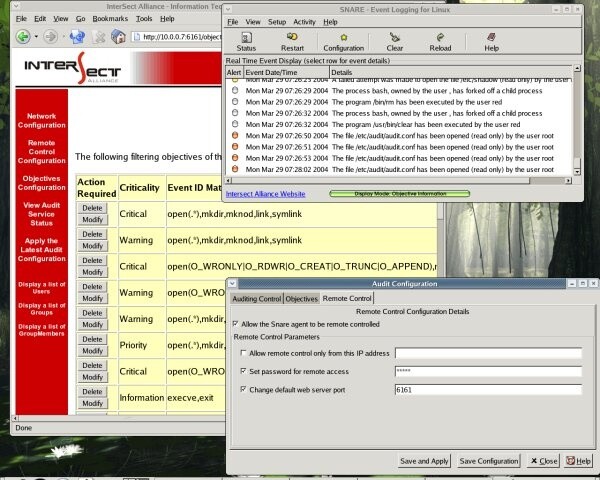Click Display a list of Users link

click(x=41, y=288)
